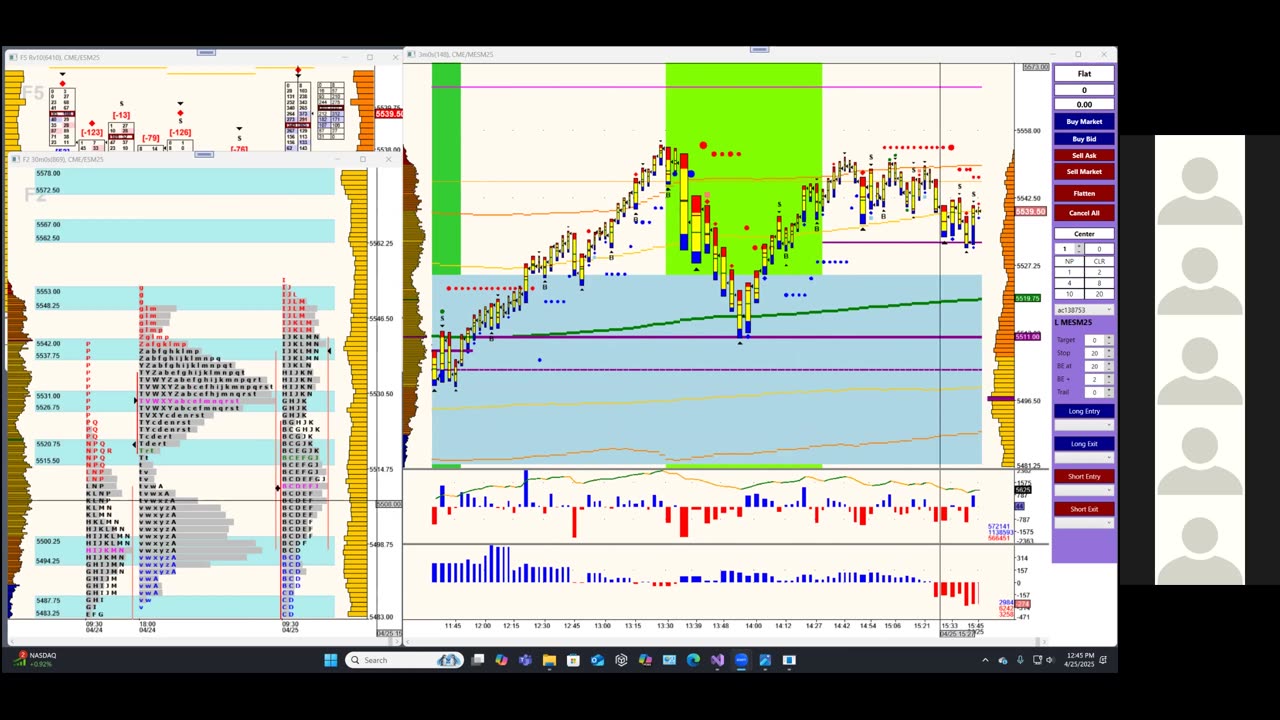Viewport: 1280px width, 720px height.
Task: Click the 3m0s MESM25 chart window icon
Action: (x=412, y=54)
